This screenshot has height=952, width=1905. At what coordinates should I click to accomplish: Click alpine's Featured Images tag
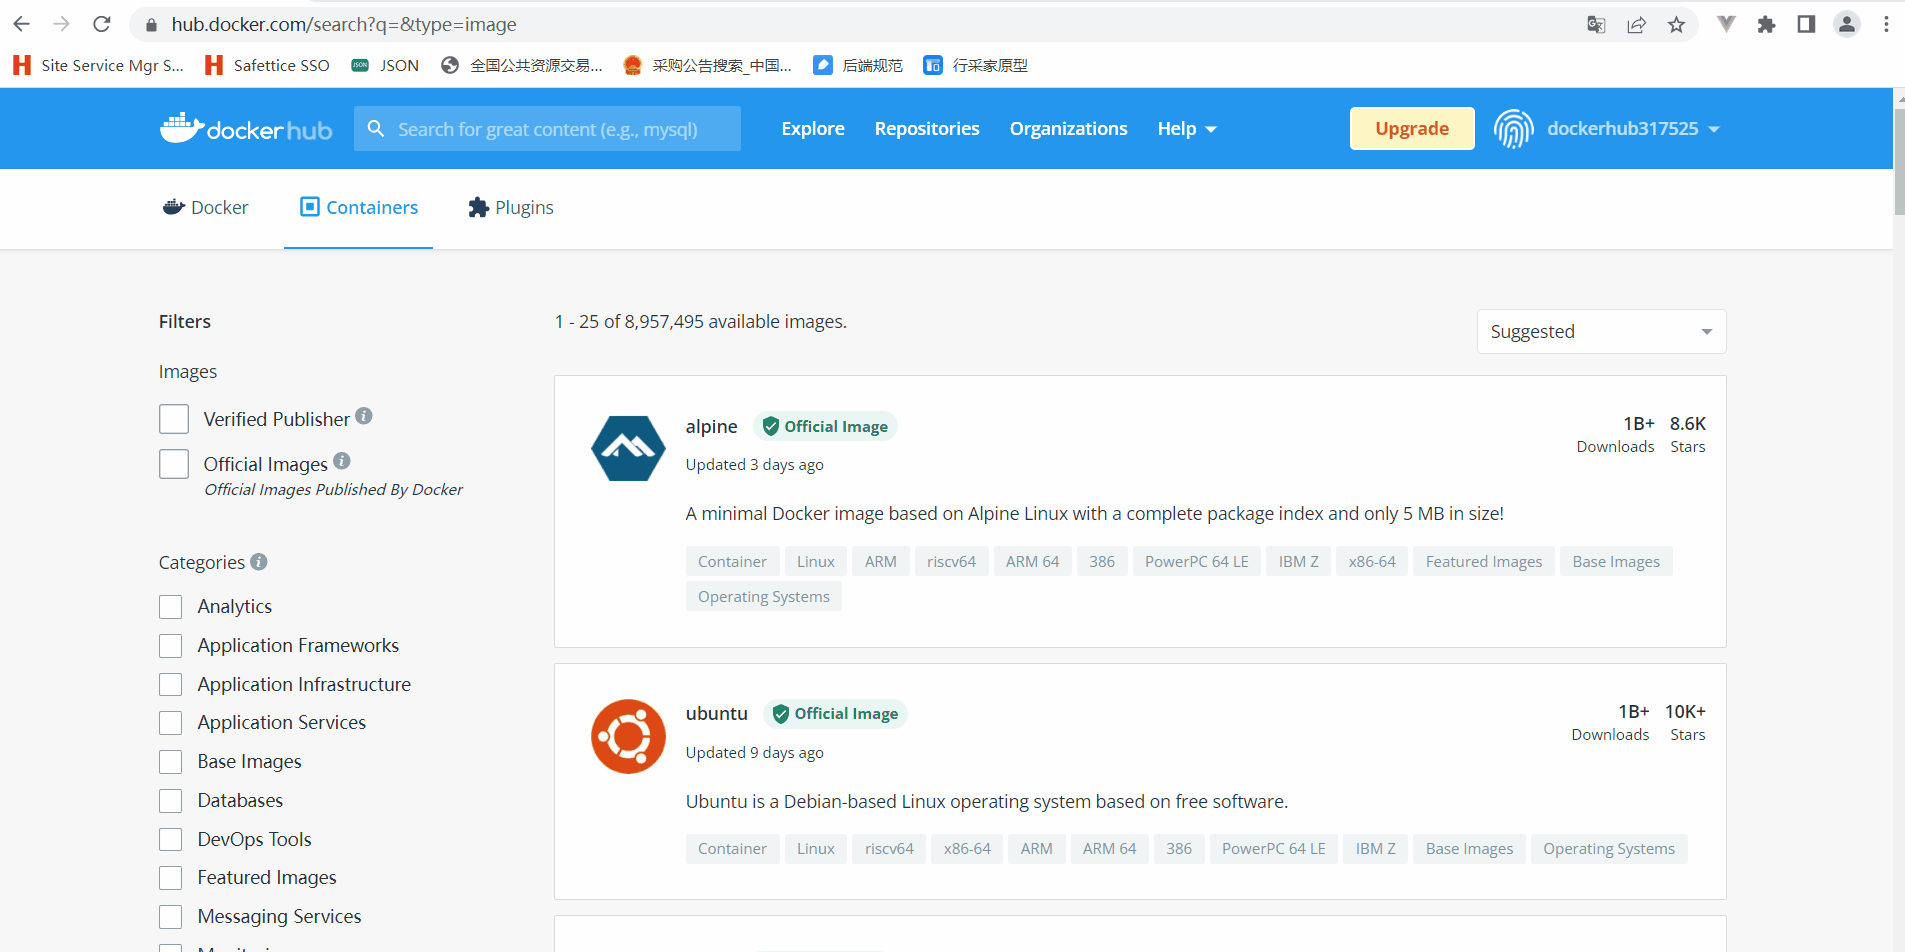1484,562
